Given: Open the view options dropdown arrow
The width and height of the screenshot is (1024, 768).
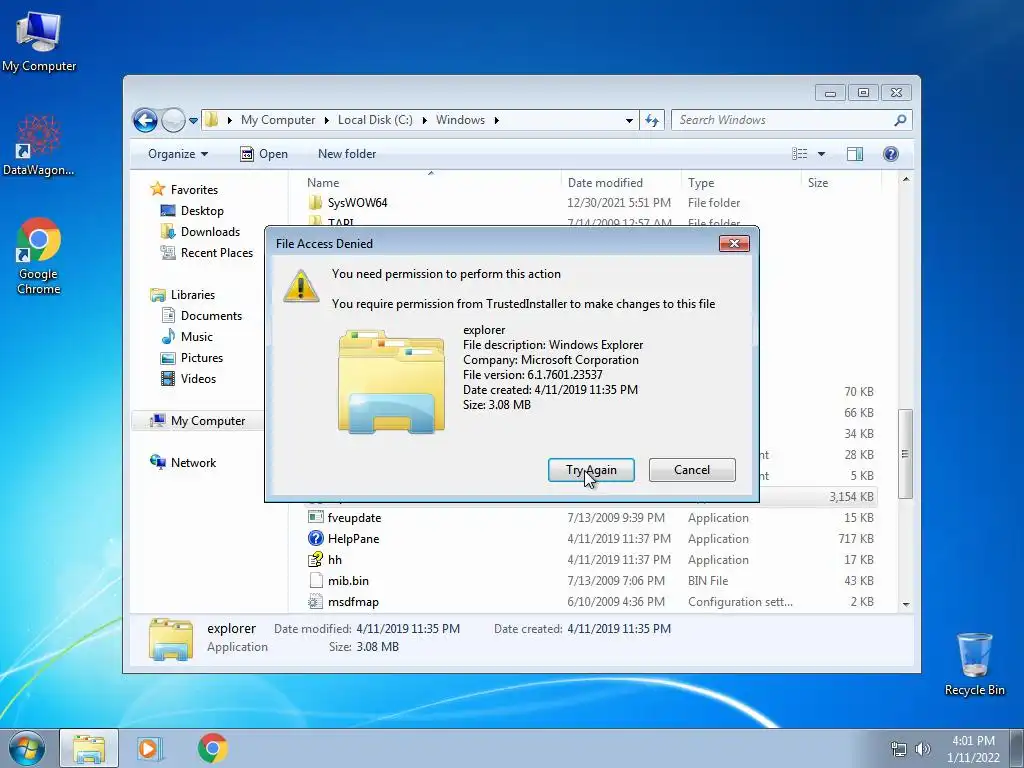Looking at the screenshot, I should (x=822, y=154).
